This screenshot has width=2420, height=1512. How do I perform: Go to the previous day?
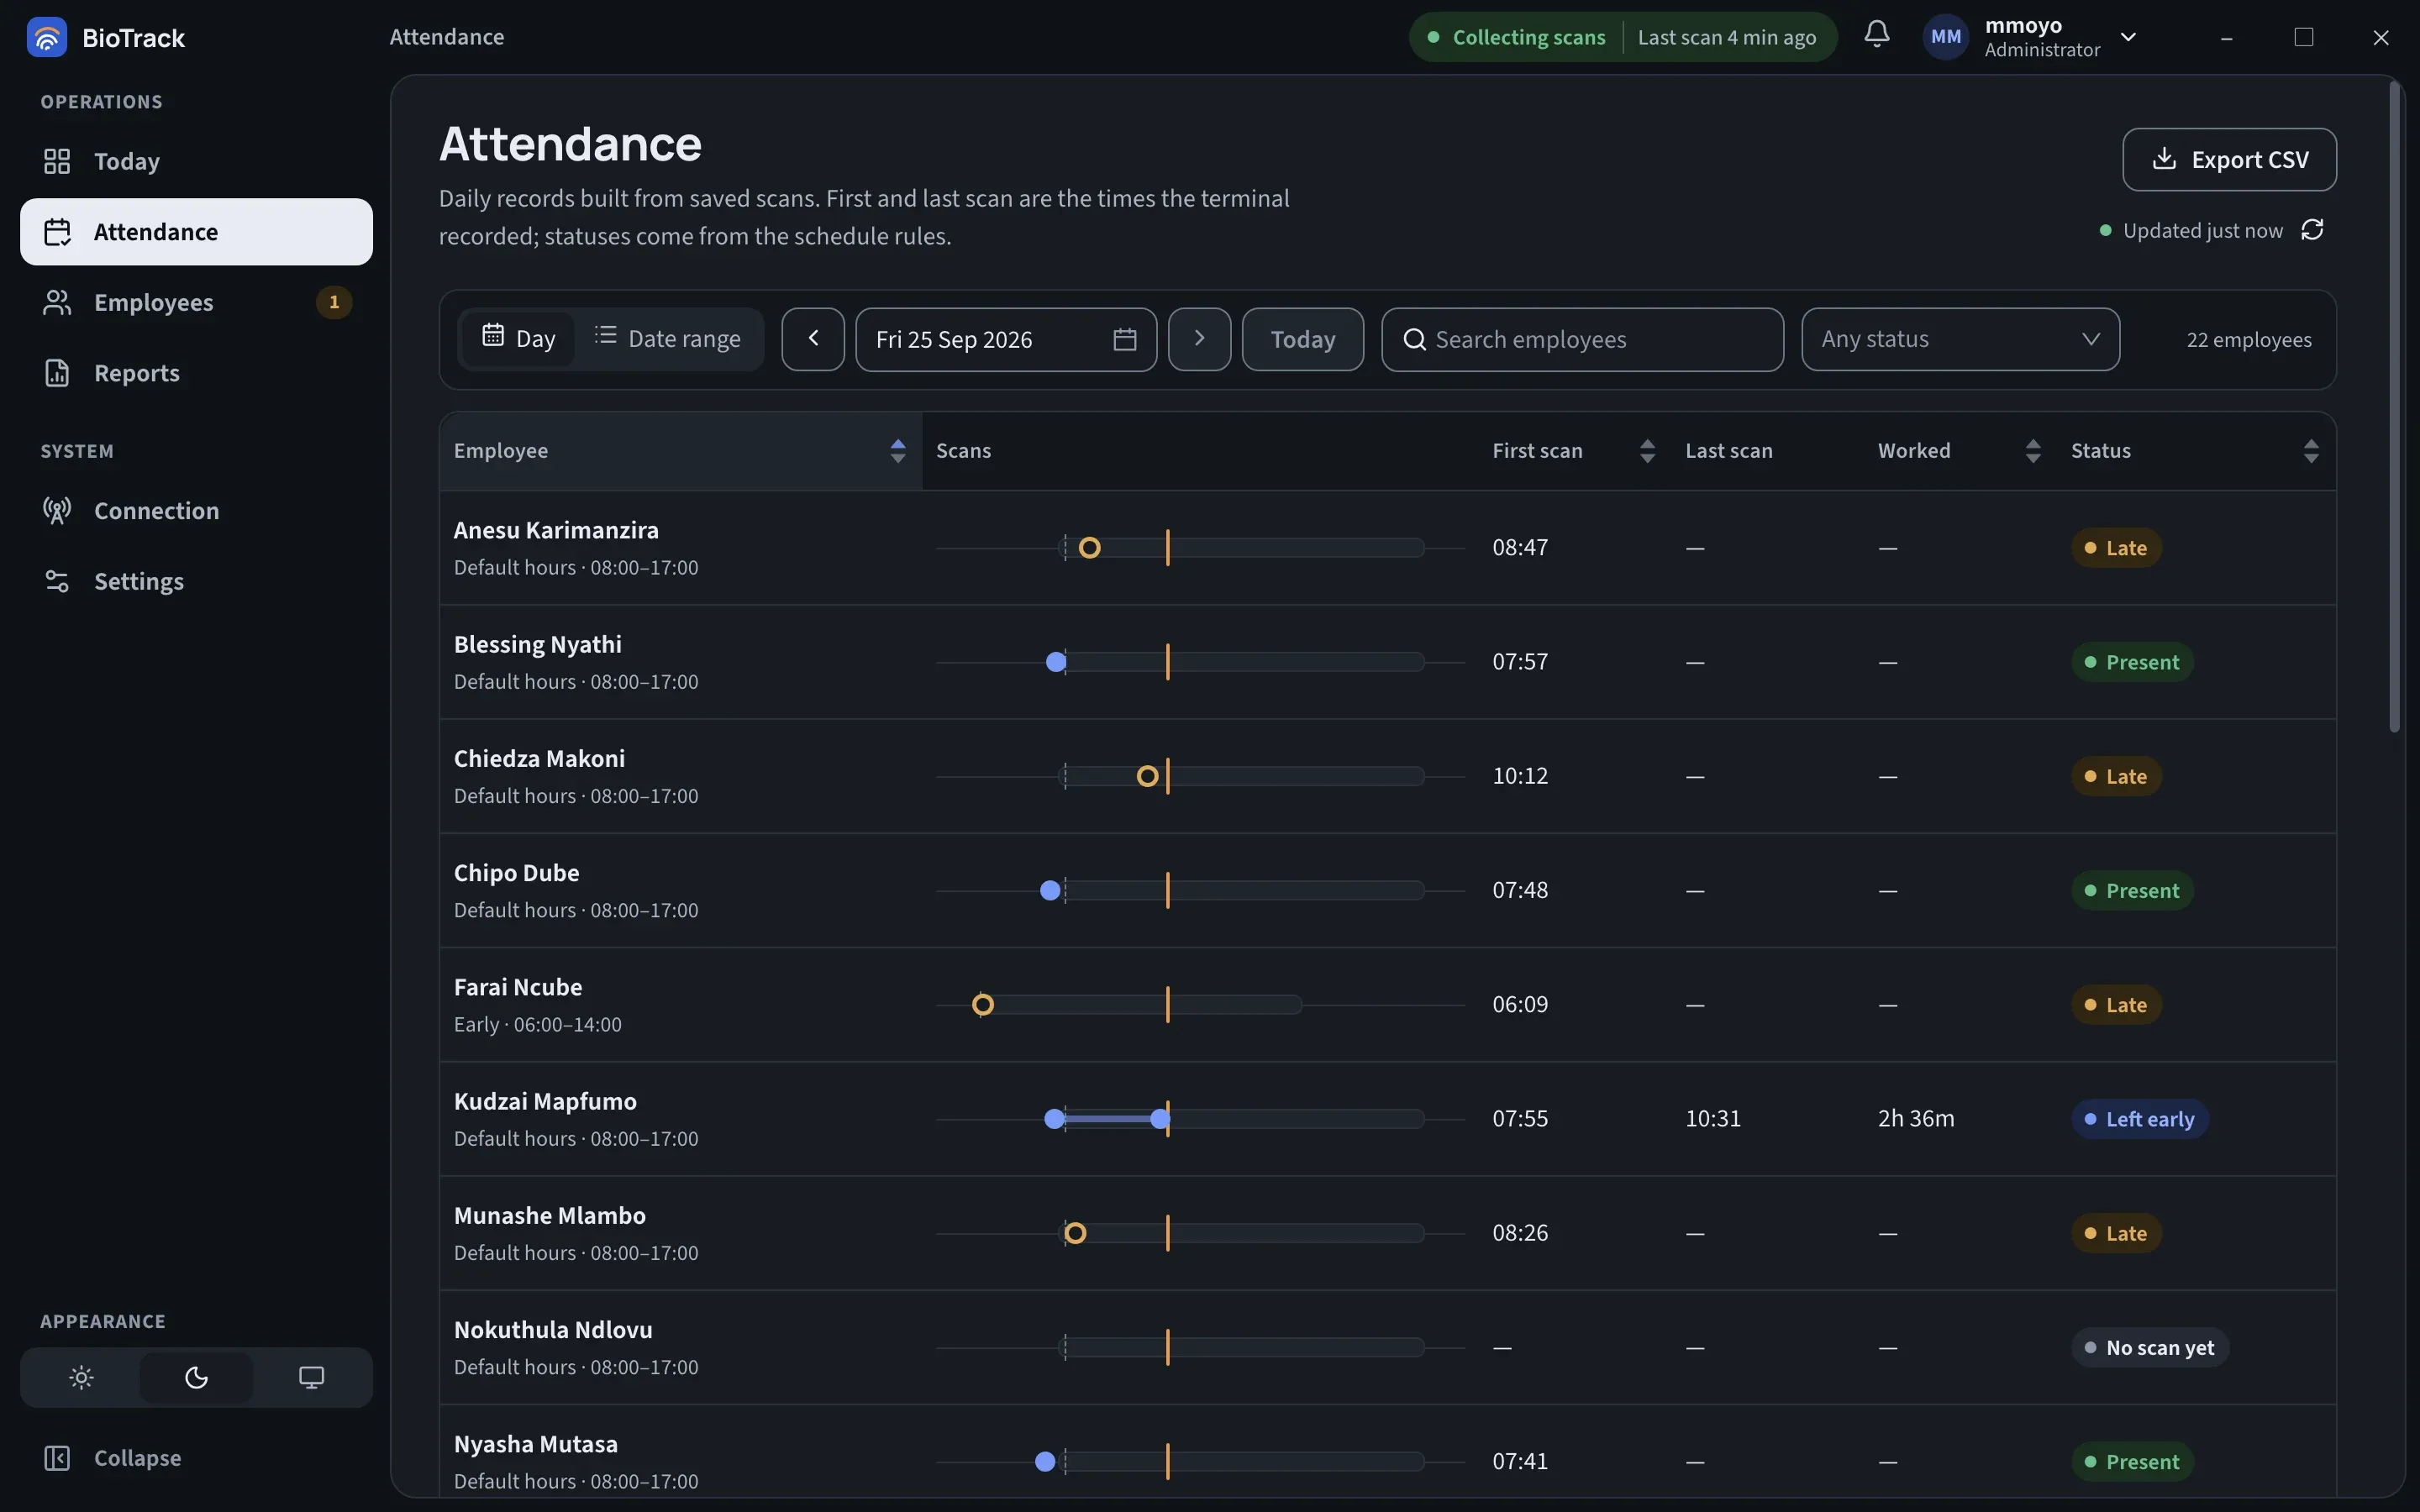tap(813, 339)
